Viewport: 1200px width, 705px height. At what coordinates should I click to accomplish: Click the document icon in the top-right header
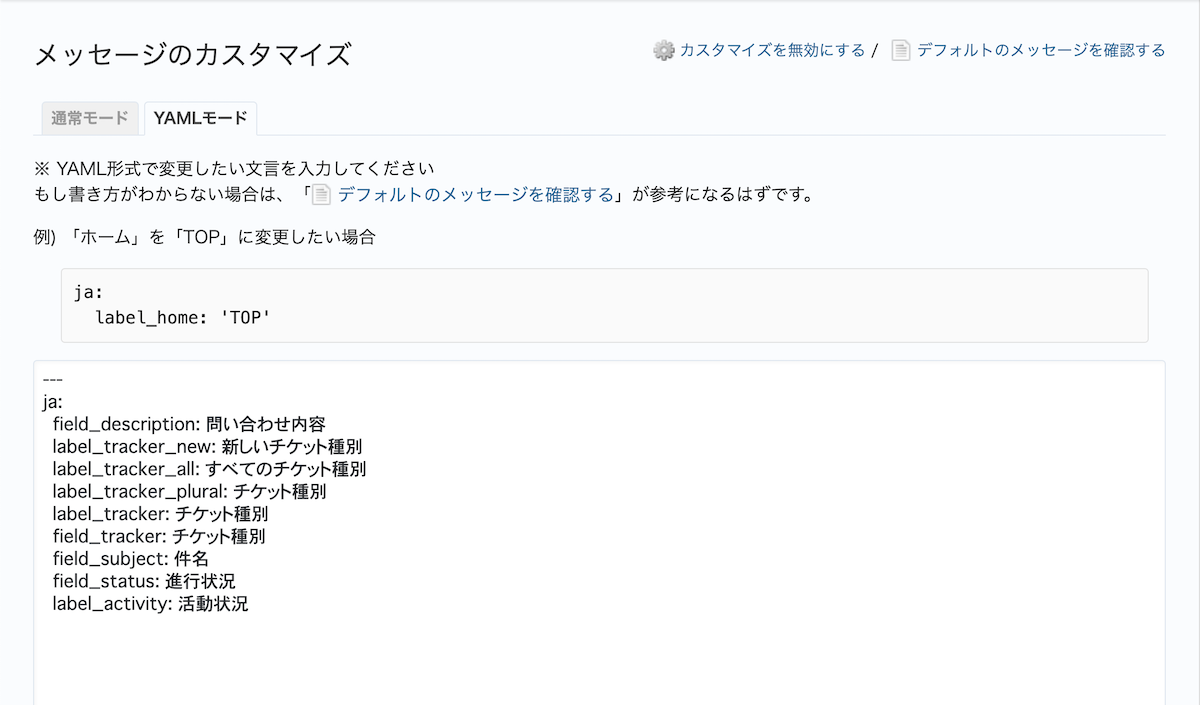click(x=901, y=50)
